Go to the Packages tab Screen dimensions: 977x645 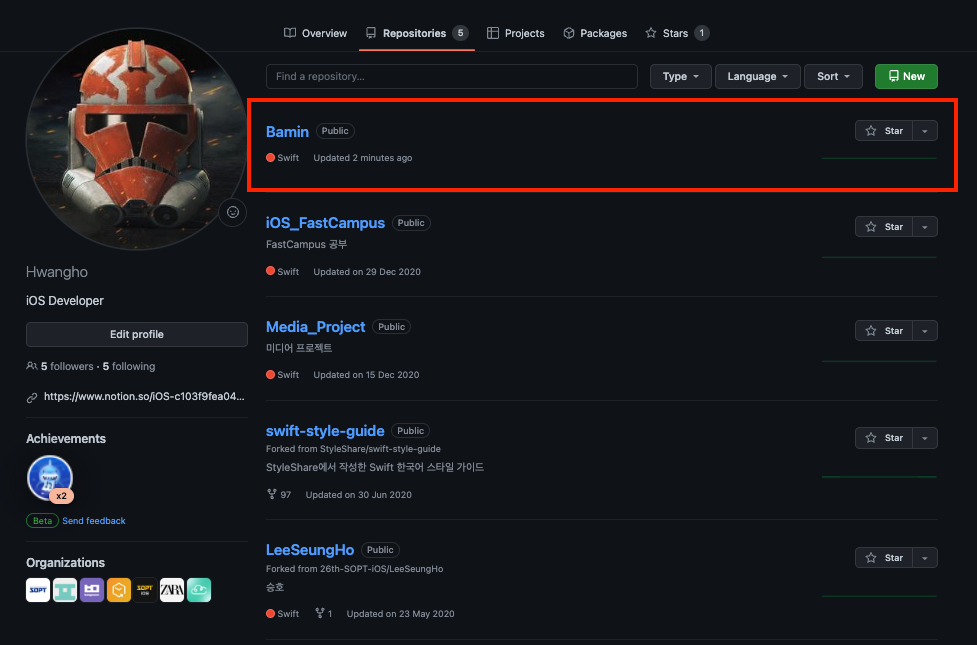coord(595,33)
